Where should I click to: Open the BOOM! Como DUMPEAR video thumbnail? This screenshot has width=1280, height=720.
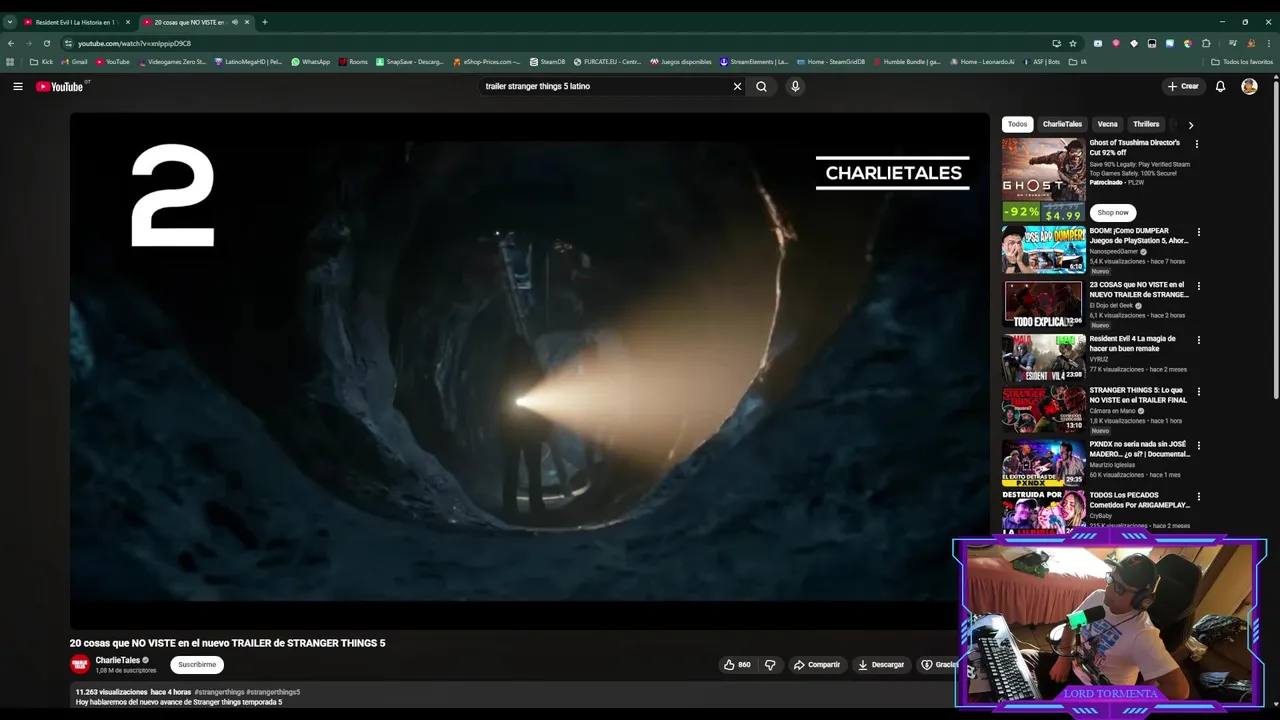pyautogui.click(x=1043, y=249)
